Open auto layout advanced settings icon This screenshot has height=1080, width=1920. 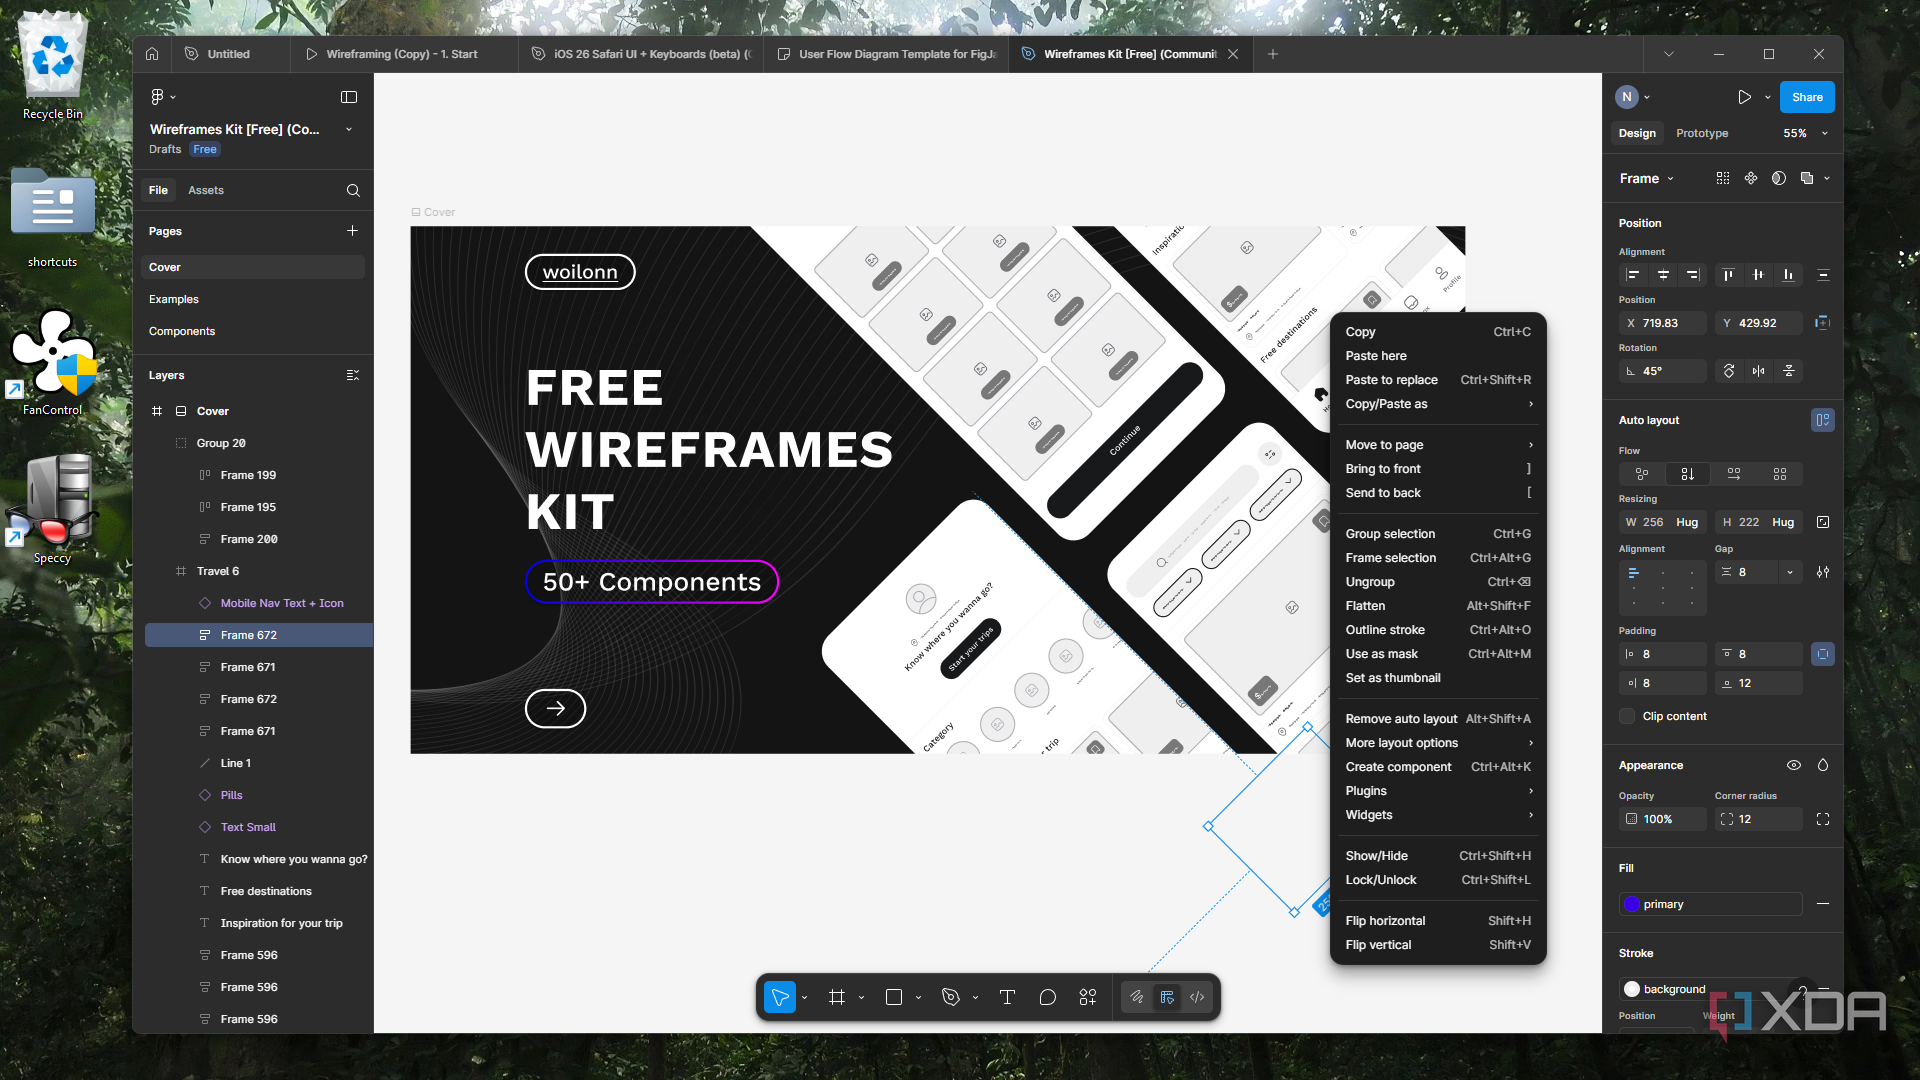[1823, 572]
